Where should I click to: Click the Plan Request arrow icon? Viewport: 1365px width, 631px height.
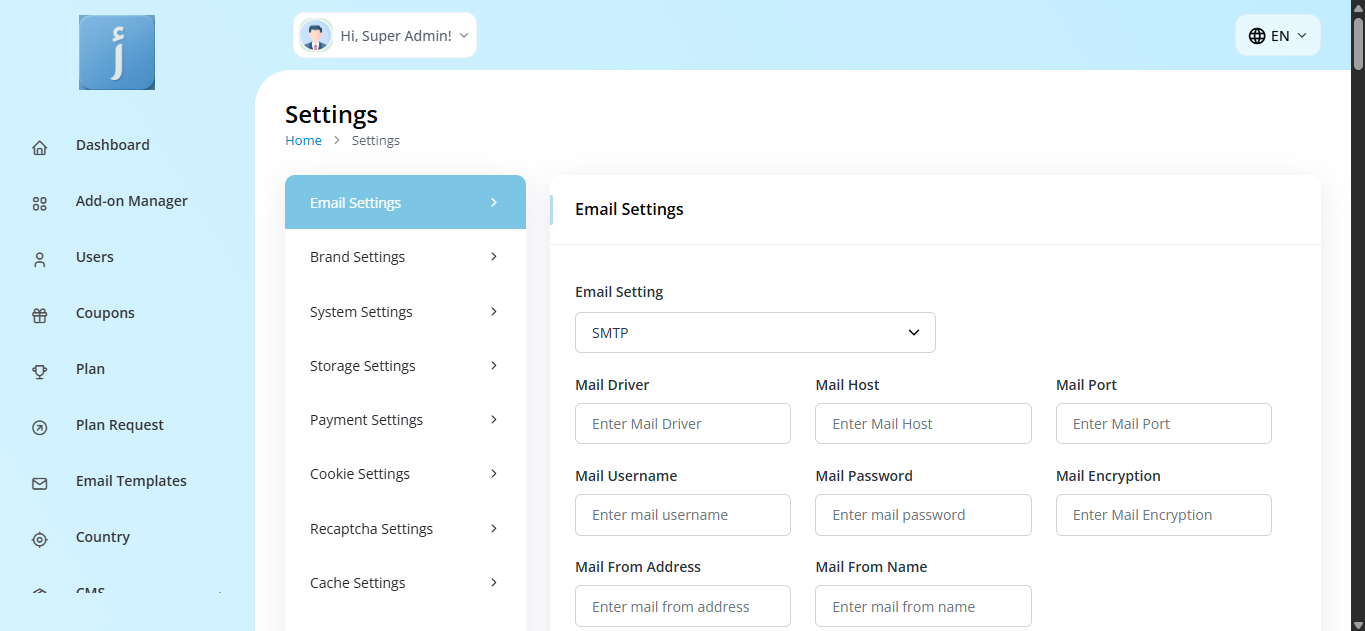click(40, 428)
